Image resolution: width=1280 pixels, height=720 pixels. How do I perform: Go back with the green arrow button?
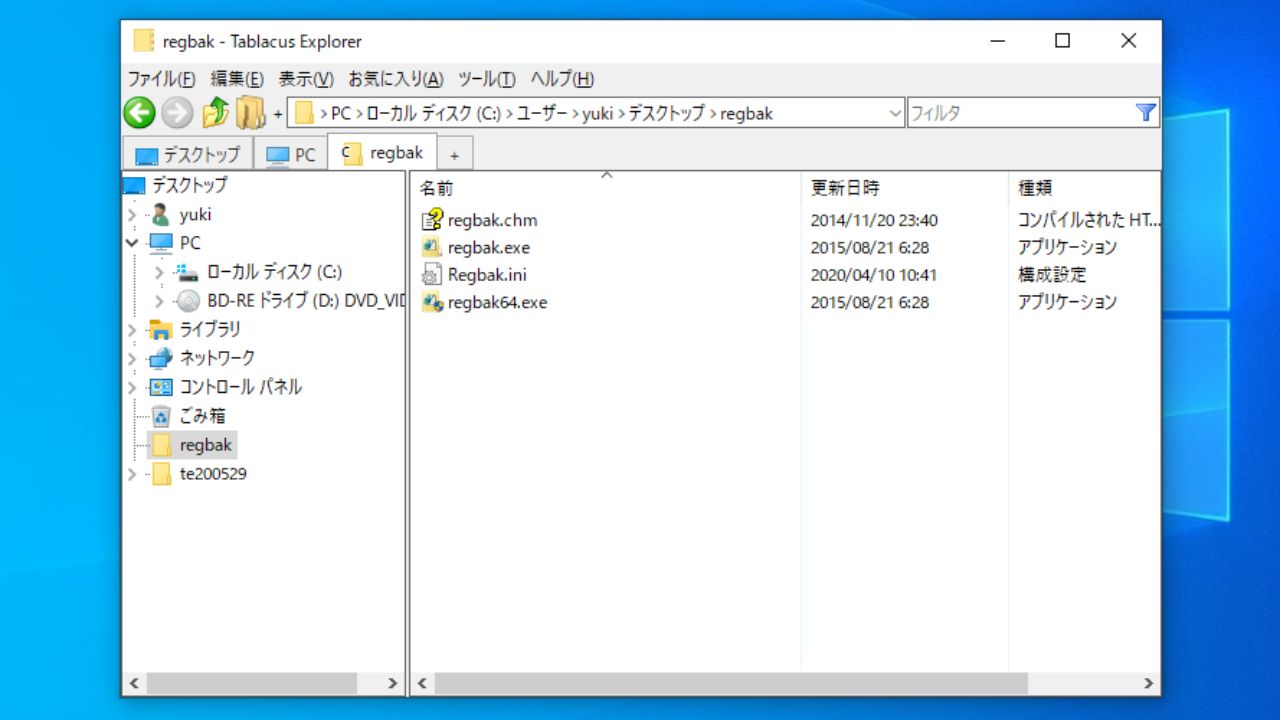pos(139,113)
